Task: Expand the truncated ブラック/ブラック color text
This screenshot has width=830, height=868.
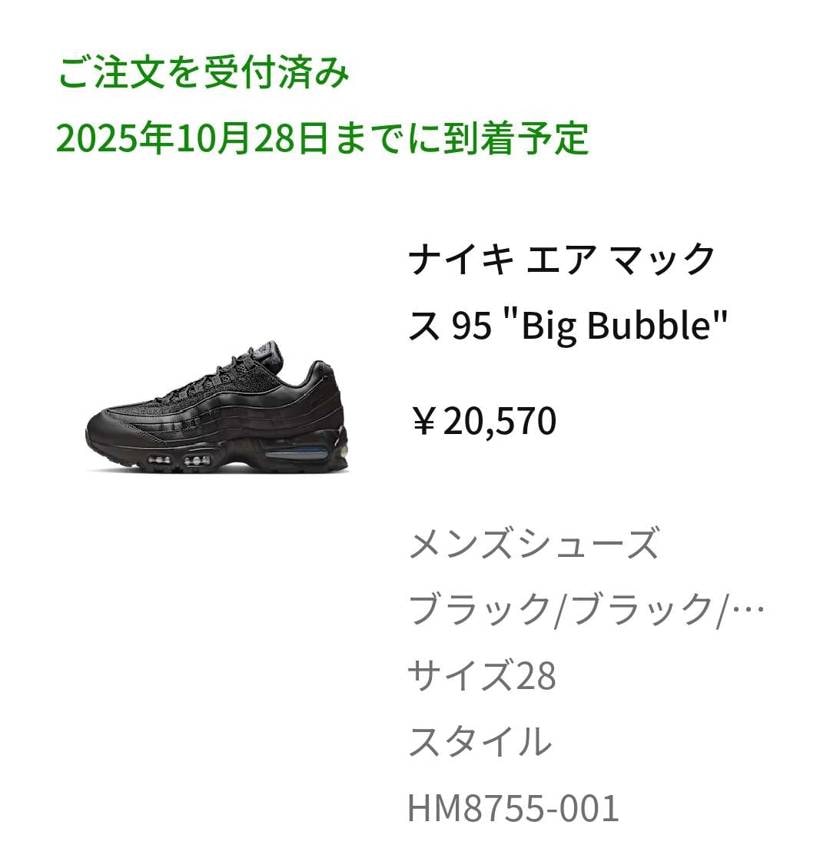Action: coord(586,609)
